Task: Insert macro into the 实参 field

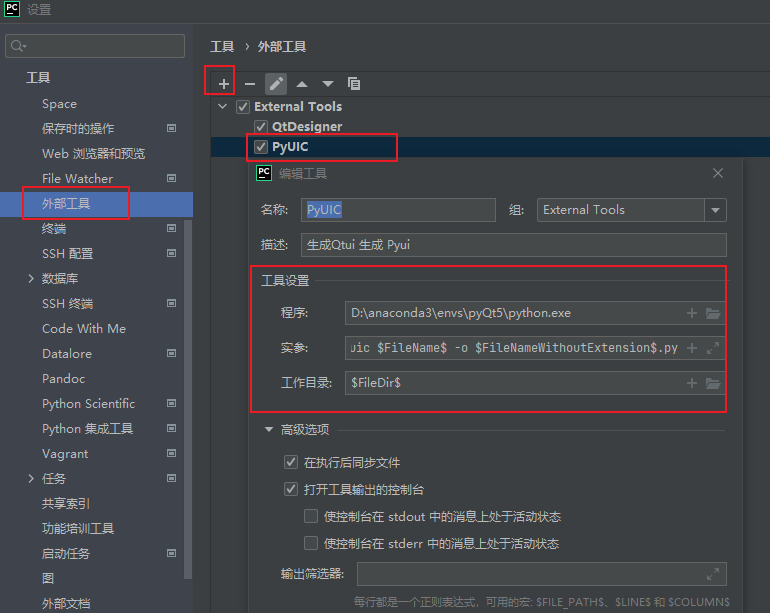Action: [691, 348]
